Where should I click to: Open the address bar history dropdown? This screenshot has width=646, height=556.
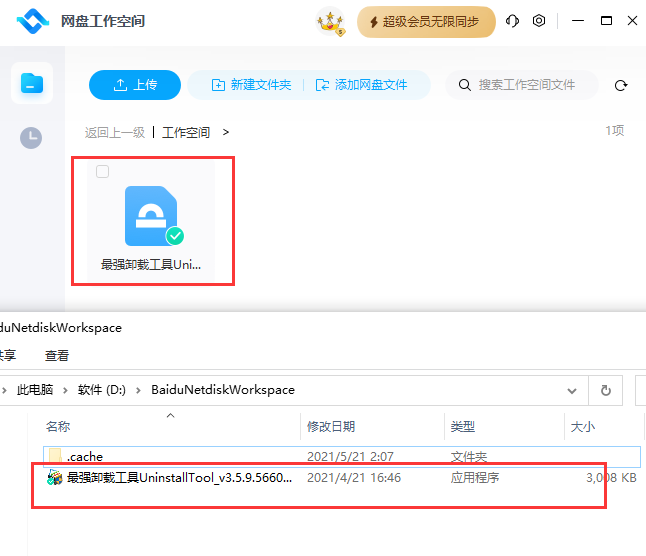[x=572, y=390]
